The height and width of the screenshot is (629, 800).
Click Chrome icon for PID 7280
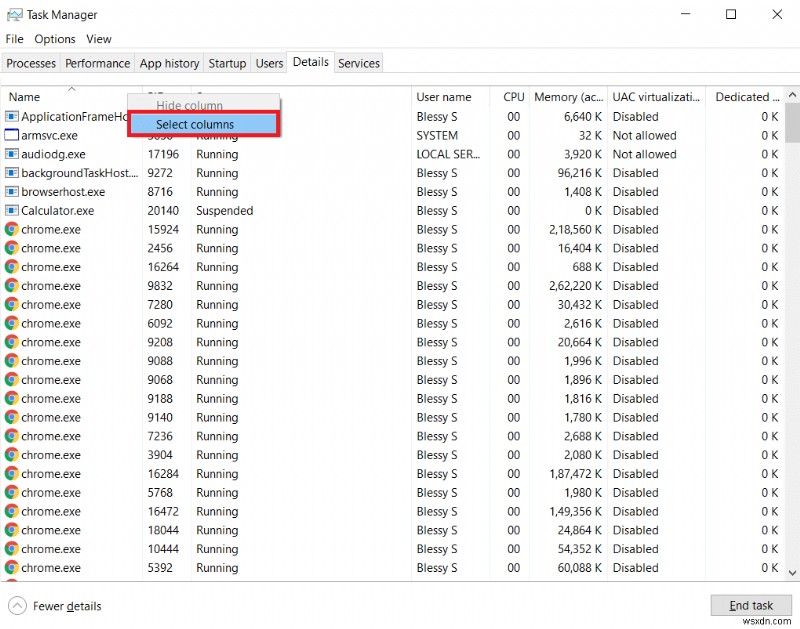pos(12,305)
